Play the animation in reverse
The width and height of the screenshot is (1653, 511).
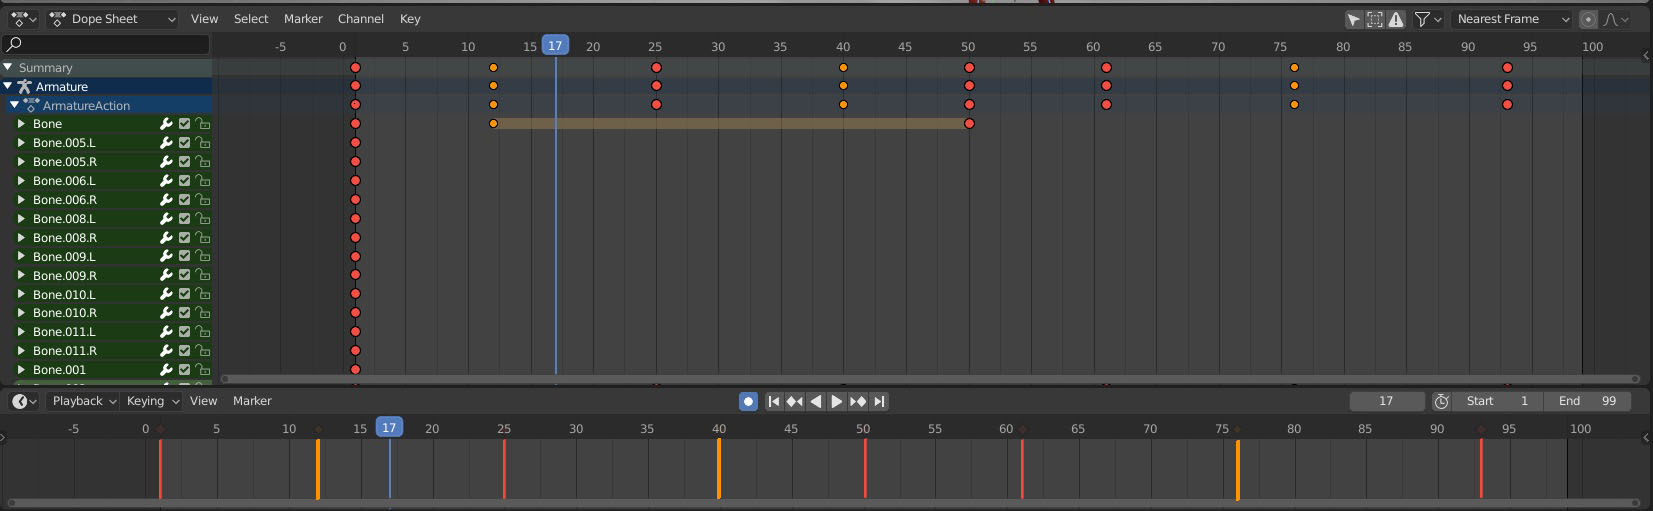(x=815, y=401)
